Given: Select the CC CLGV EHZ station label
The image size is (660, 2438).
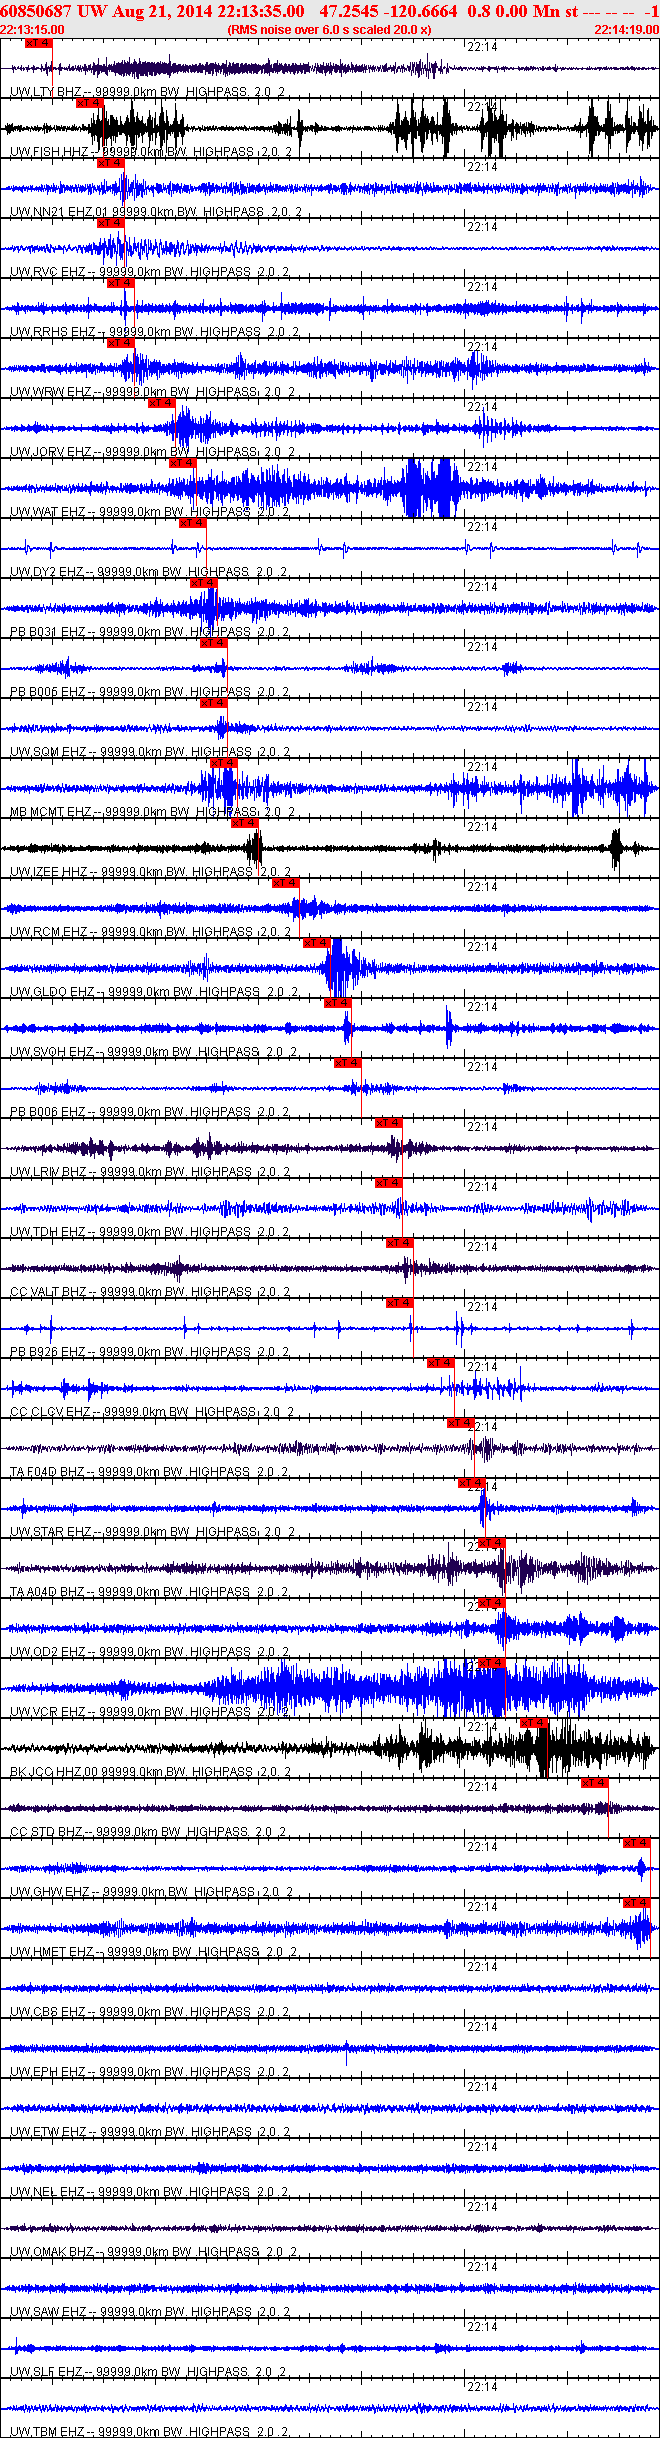Looking at the screenshot, I should 152,1412.
